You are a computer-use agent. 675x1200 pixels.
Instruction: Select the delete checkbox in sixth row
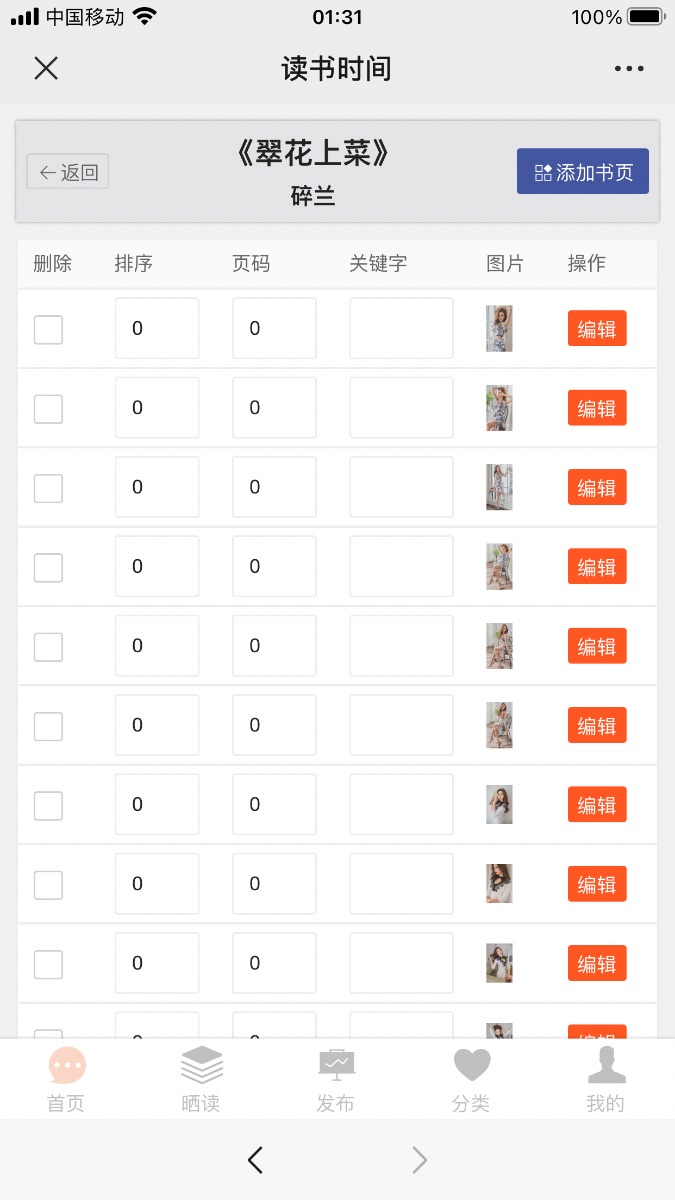click(x=48, y=726)
